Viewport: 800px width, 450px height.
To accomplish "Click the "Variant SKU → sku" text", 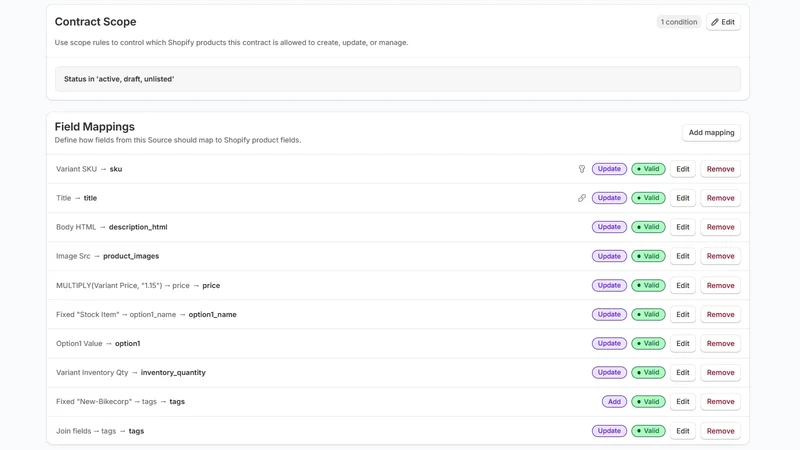I will tap(89, 169).
